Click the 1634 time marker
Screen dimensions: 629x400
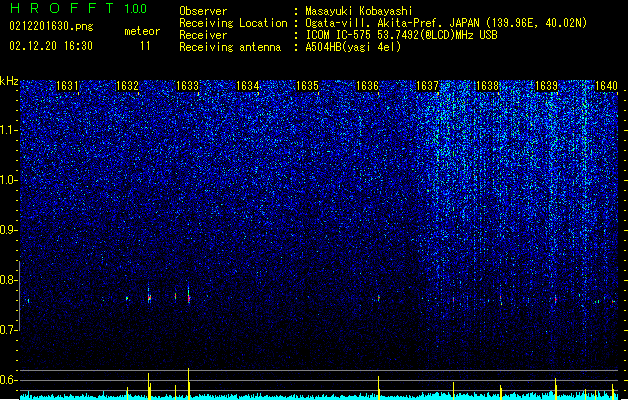(248, 86)
